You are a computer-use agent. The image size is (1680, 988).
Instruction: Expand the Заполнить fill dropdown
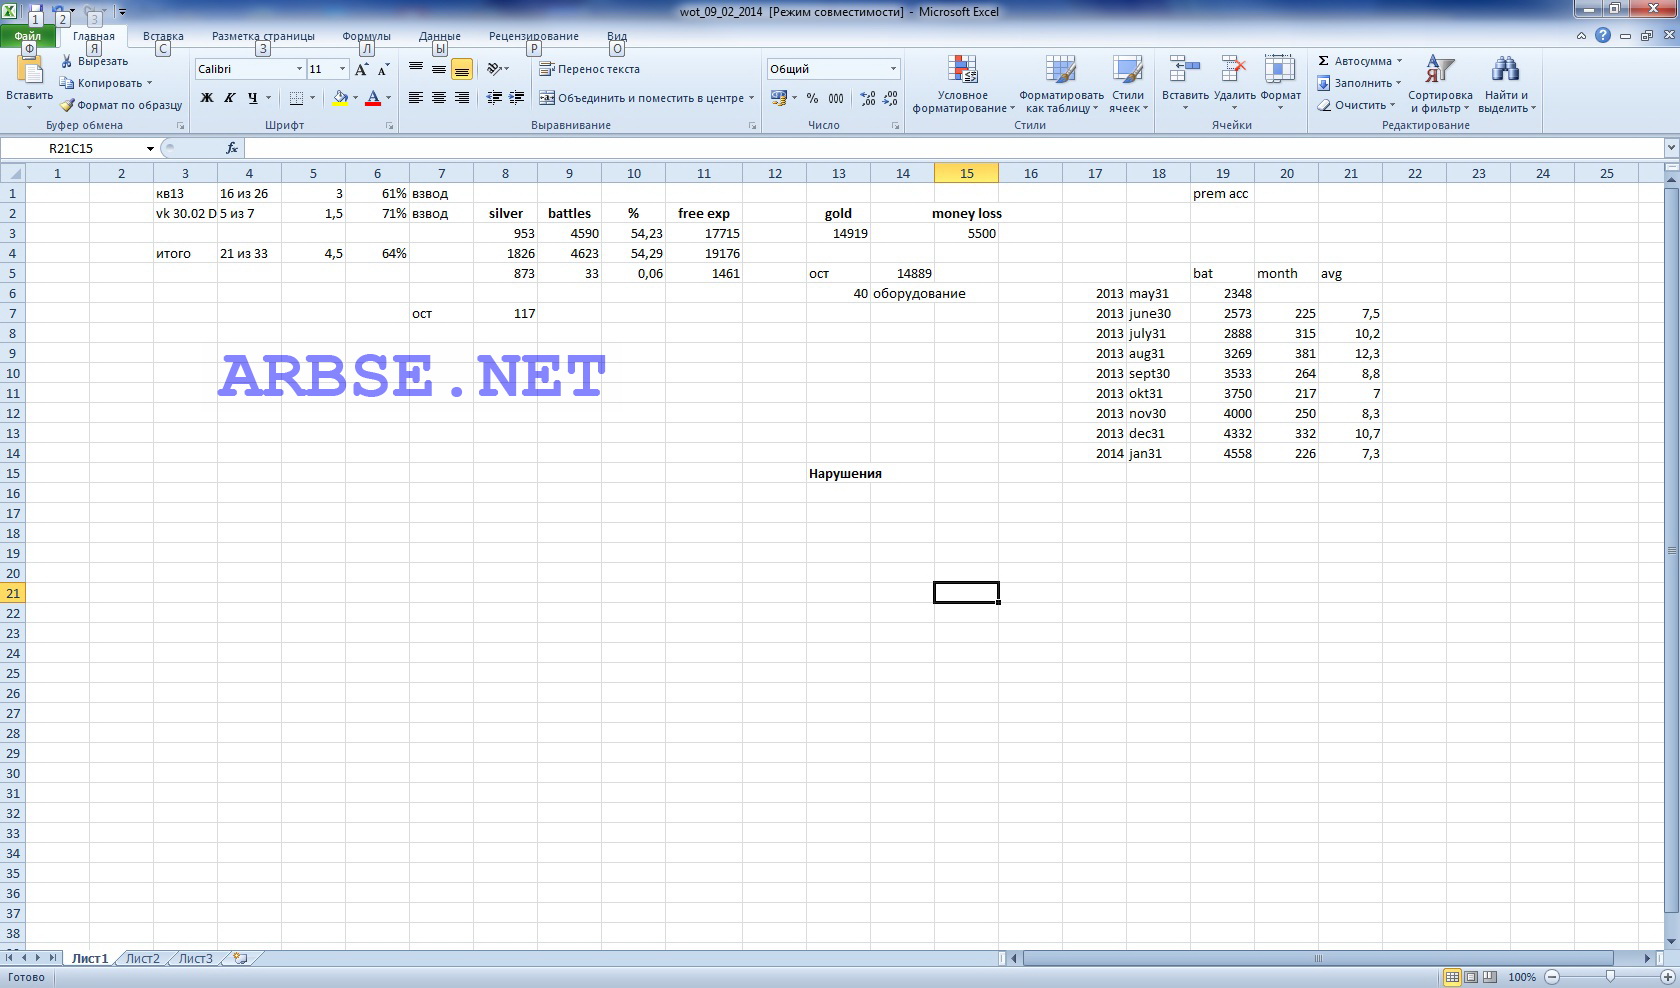click(x=1398, y=83)
